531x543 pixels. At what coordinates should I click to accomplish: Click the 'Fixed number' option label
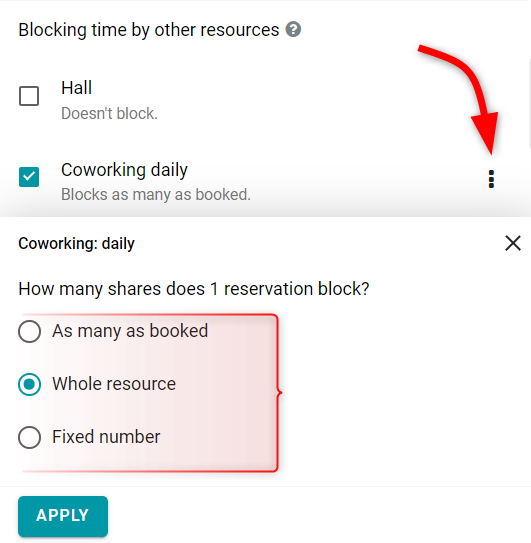tap(106, 437)
